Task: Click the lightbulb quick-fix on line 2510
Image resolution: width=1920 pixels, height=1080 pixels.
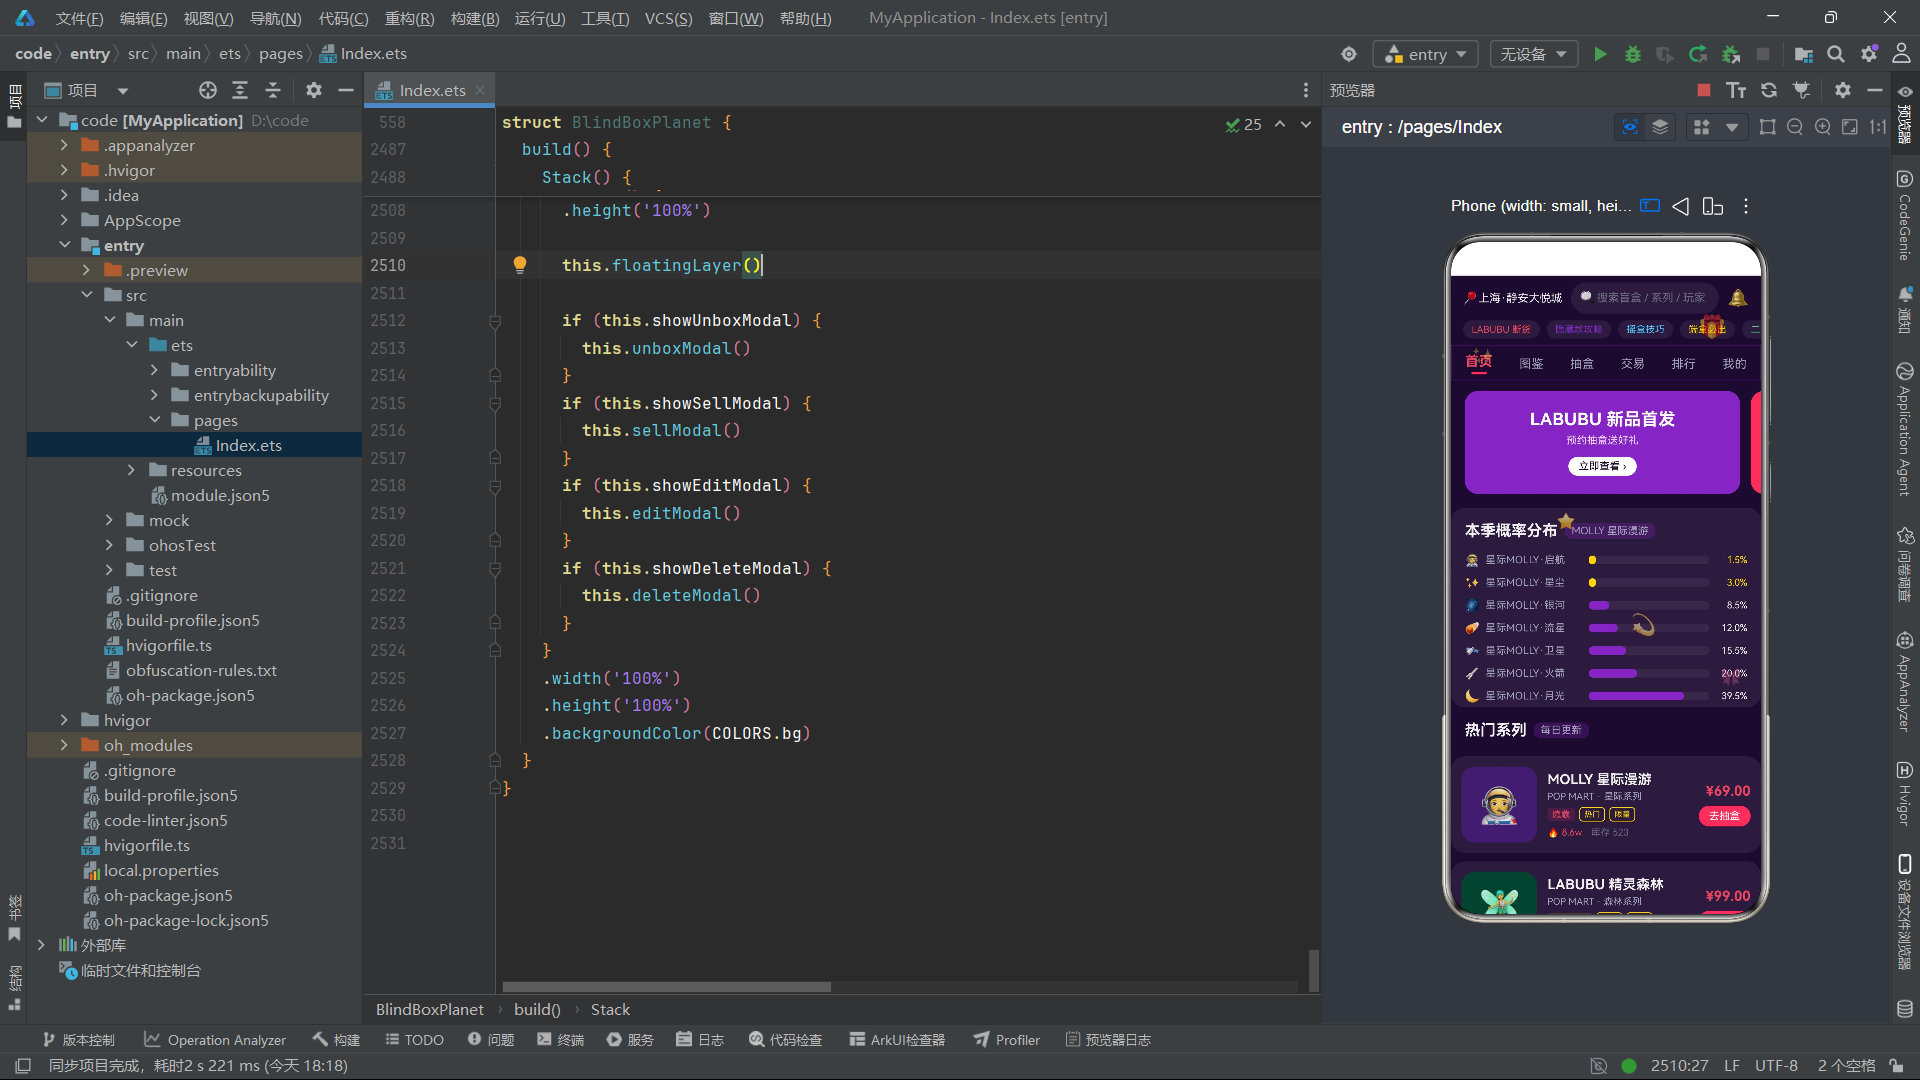Action: click(x=520, y=265)
